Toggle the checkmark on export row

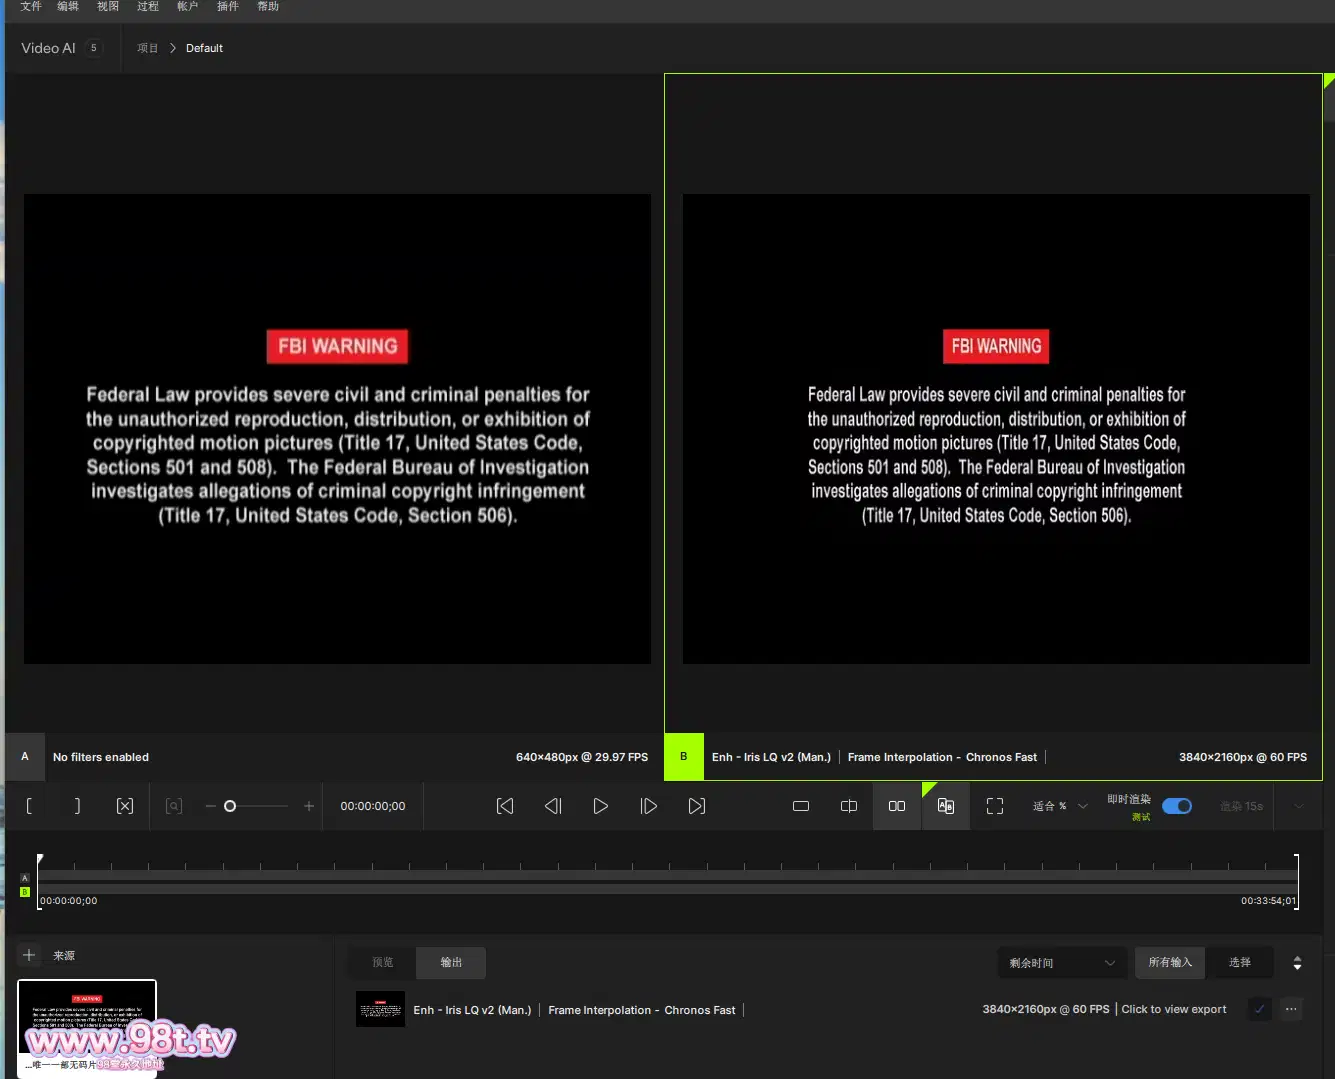(1260, 1009)
